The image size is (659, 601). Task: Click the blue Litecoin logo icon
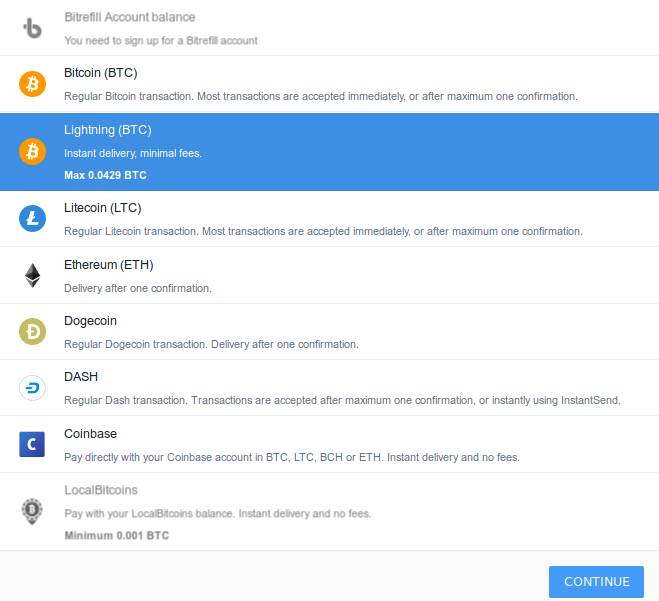coord(32,219)
